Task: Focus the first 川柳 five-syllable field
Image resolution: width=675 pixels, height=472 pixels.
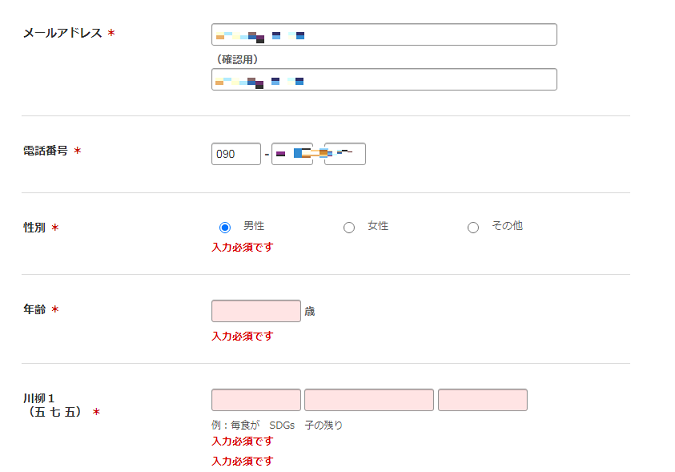Action: [256, 400]
